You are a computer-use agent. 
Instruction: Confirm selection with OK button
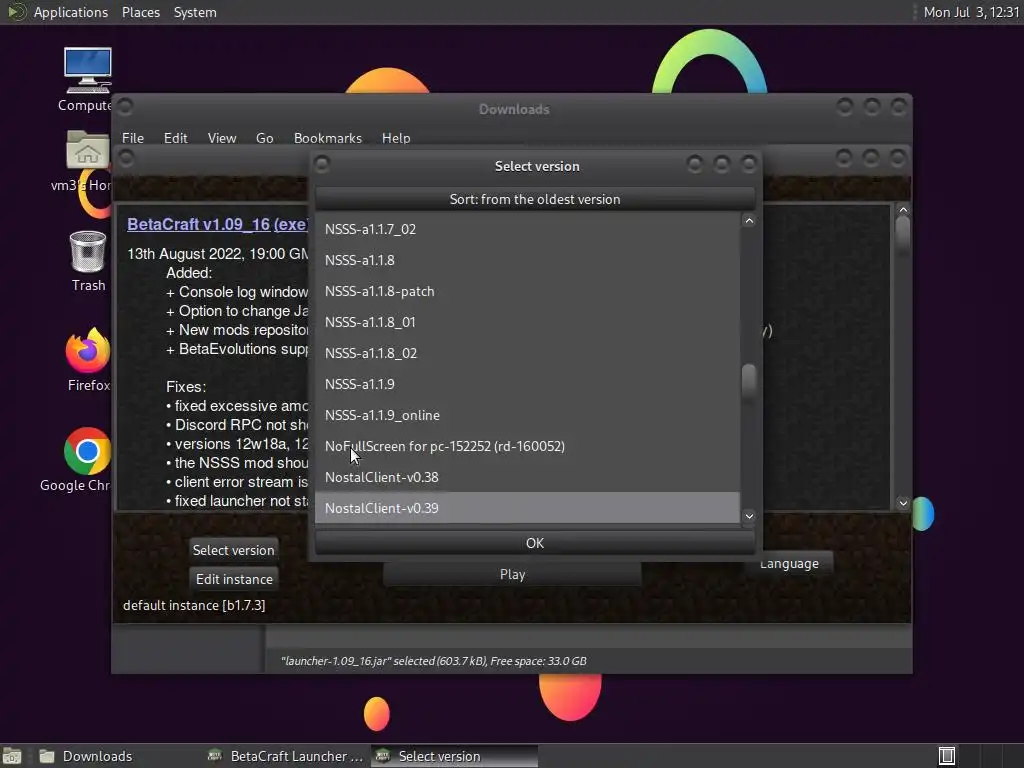[x=535, y=543]
